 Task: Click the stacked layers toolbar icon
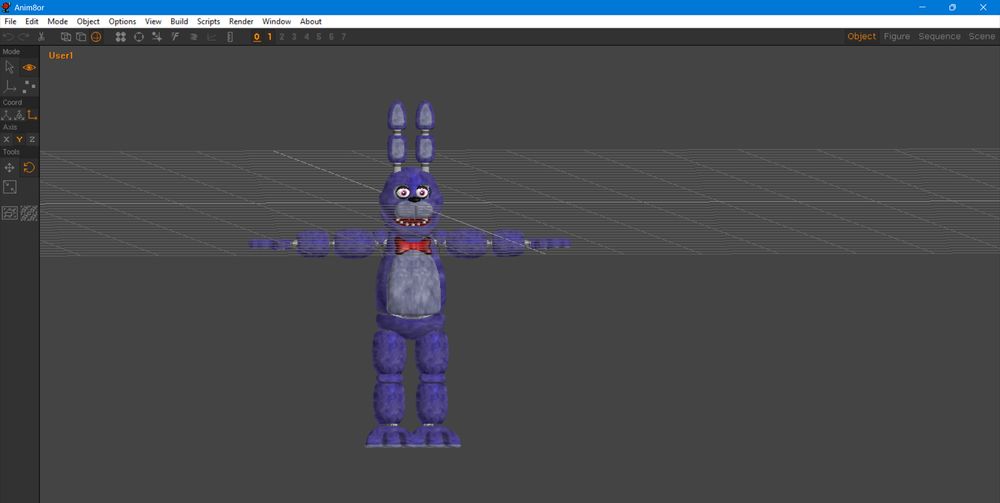pos(193,37)
